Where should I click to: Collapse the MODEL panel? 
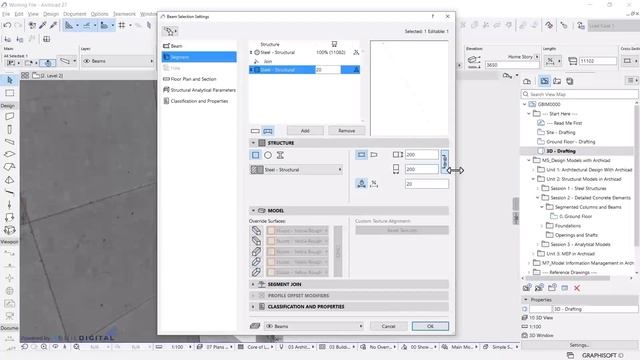pos(253,211)
